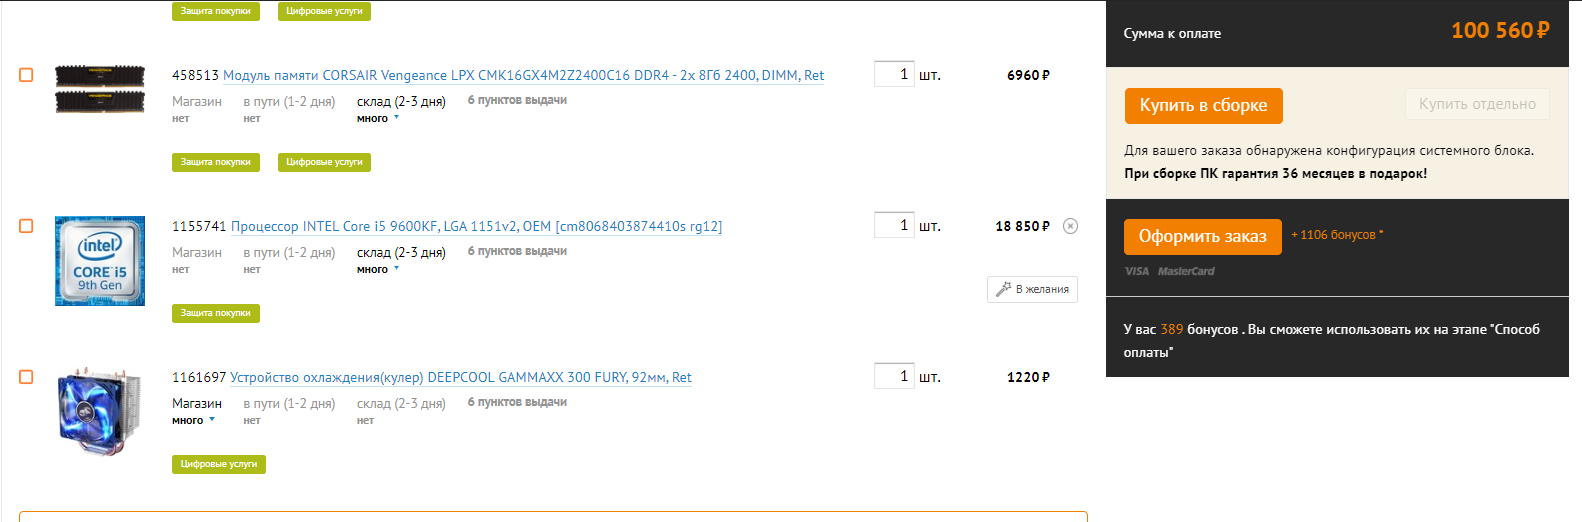Click the MasterCard payment logo
Screen dimensions: 1582x522
click(1186, 271)
